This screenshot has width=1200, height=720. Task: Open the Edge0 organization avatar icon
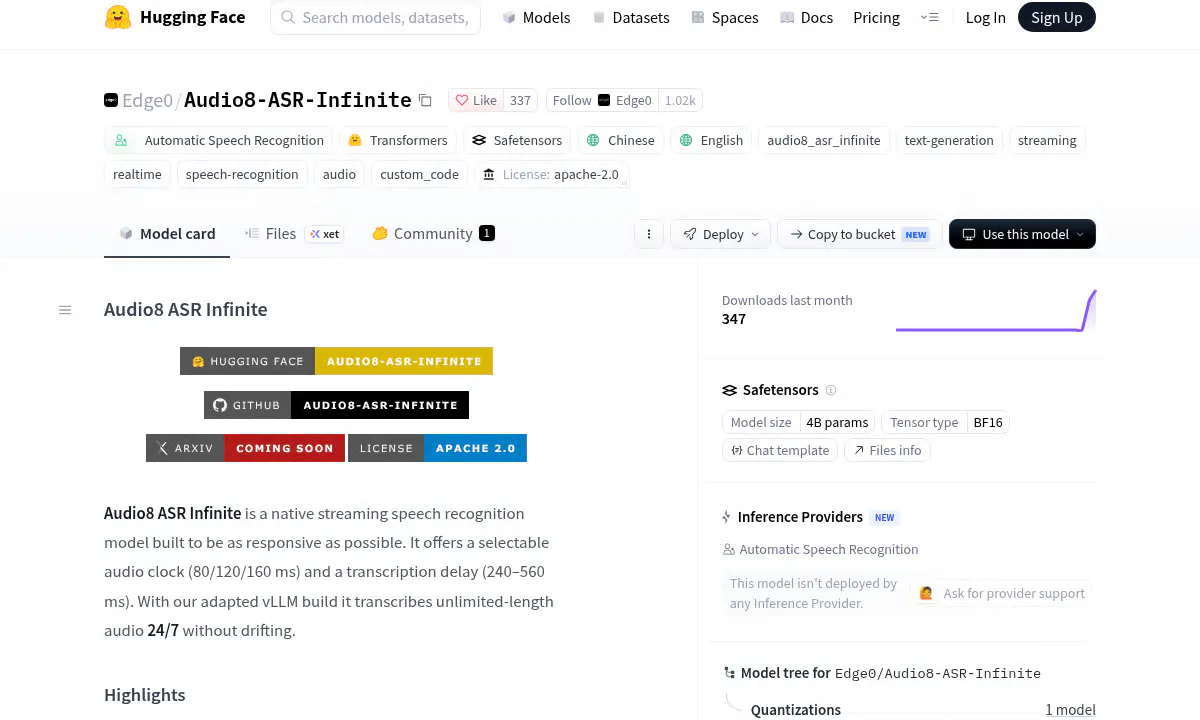(111, 100)
